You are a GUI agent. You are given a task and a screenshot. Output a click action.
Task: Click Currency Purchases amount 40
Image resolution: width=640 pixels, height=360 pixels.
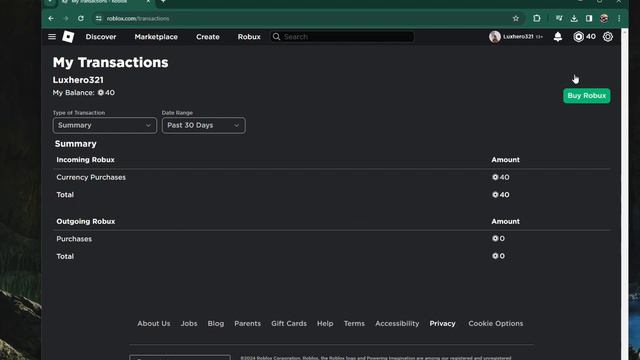coord(500,177)
